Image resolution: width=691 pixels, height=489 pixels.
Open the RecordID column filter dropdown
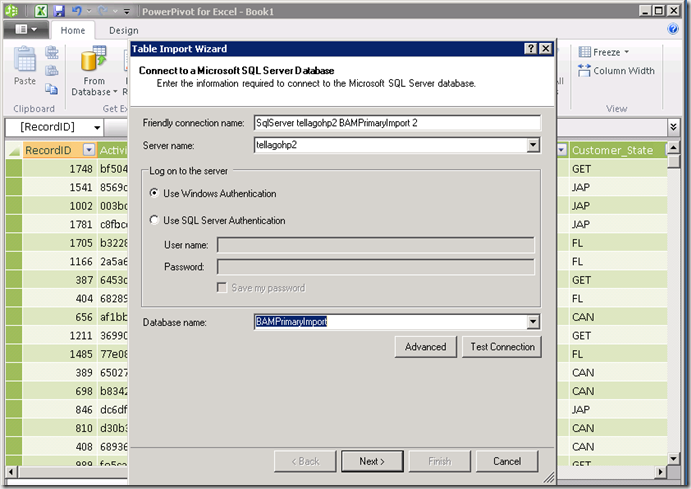click(89, 150)
